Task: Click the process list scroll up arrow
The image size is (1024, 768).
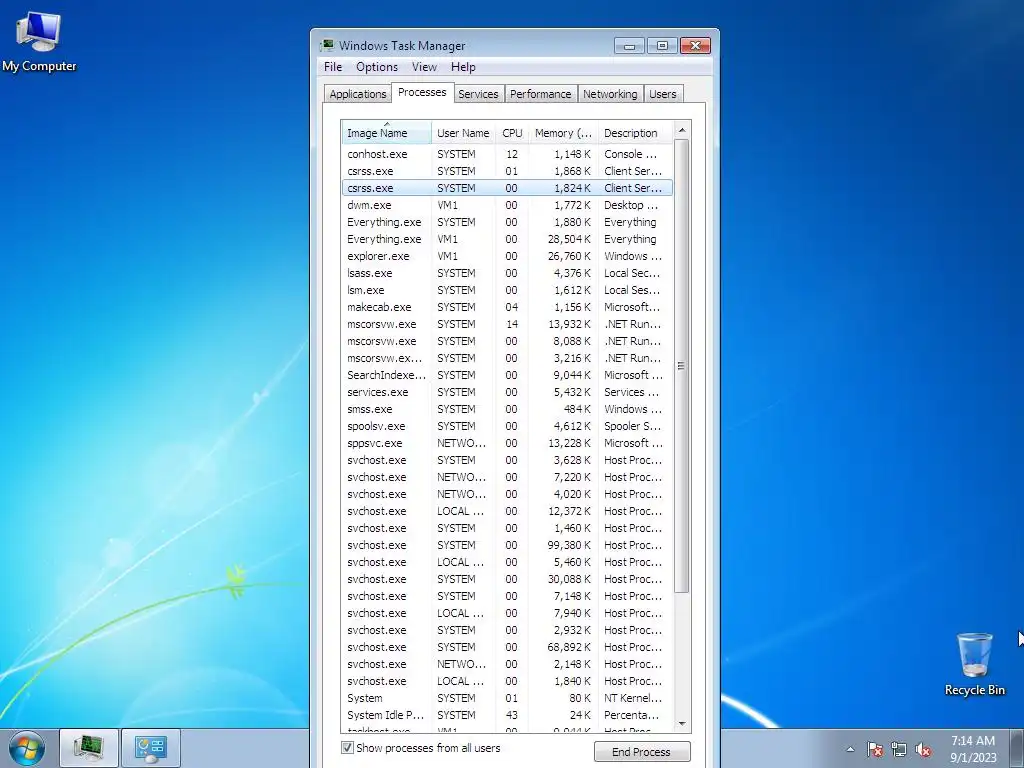Action: (x=682, y=130)
